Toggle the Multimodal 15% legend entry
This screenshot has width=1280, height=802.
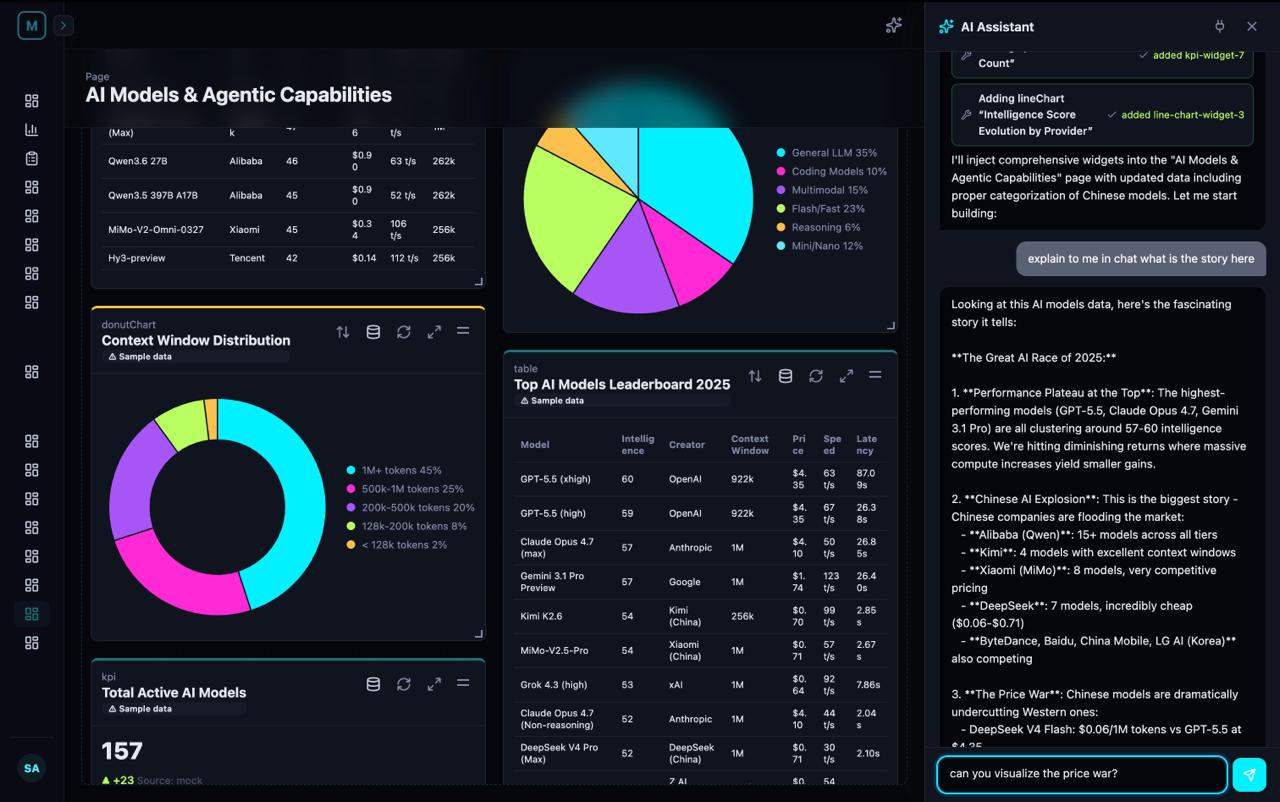[822, 190]
